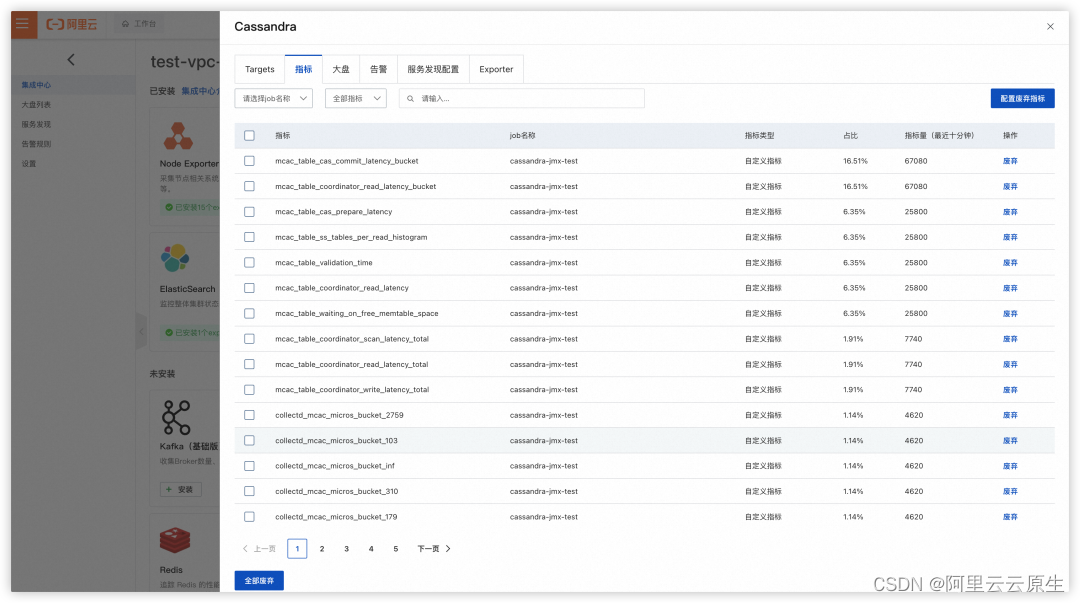Click 废弃 for mcac_table_coordinator_write_latency_total
This screenshot has height=603, width=1080.
tap(1010, 390)
